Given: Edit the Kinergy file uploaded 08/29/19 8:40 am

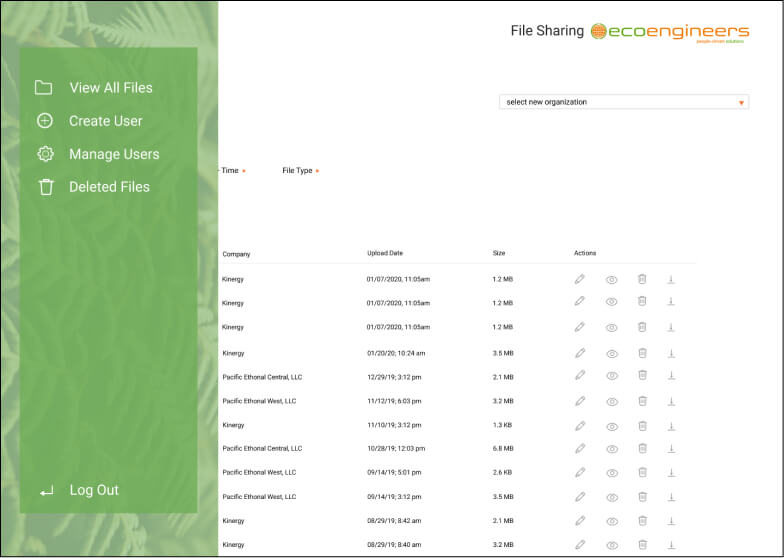Looking at the screenshot, I should click(580, 544).
